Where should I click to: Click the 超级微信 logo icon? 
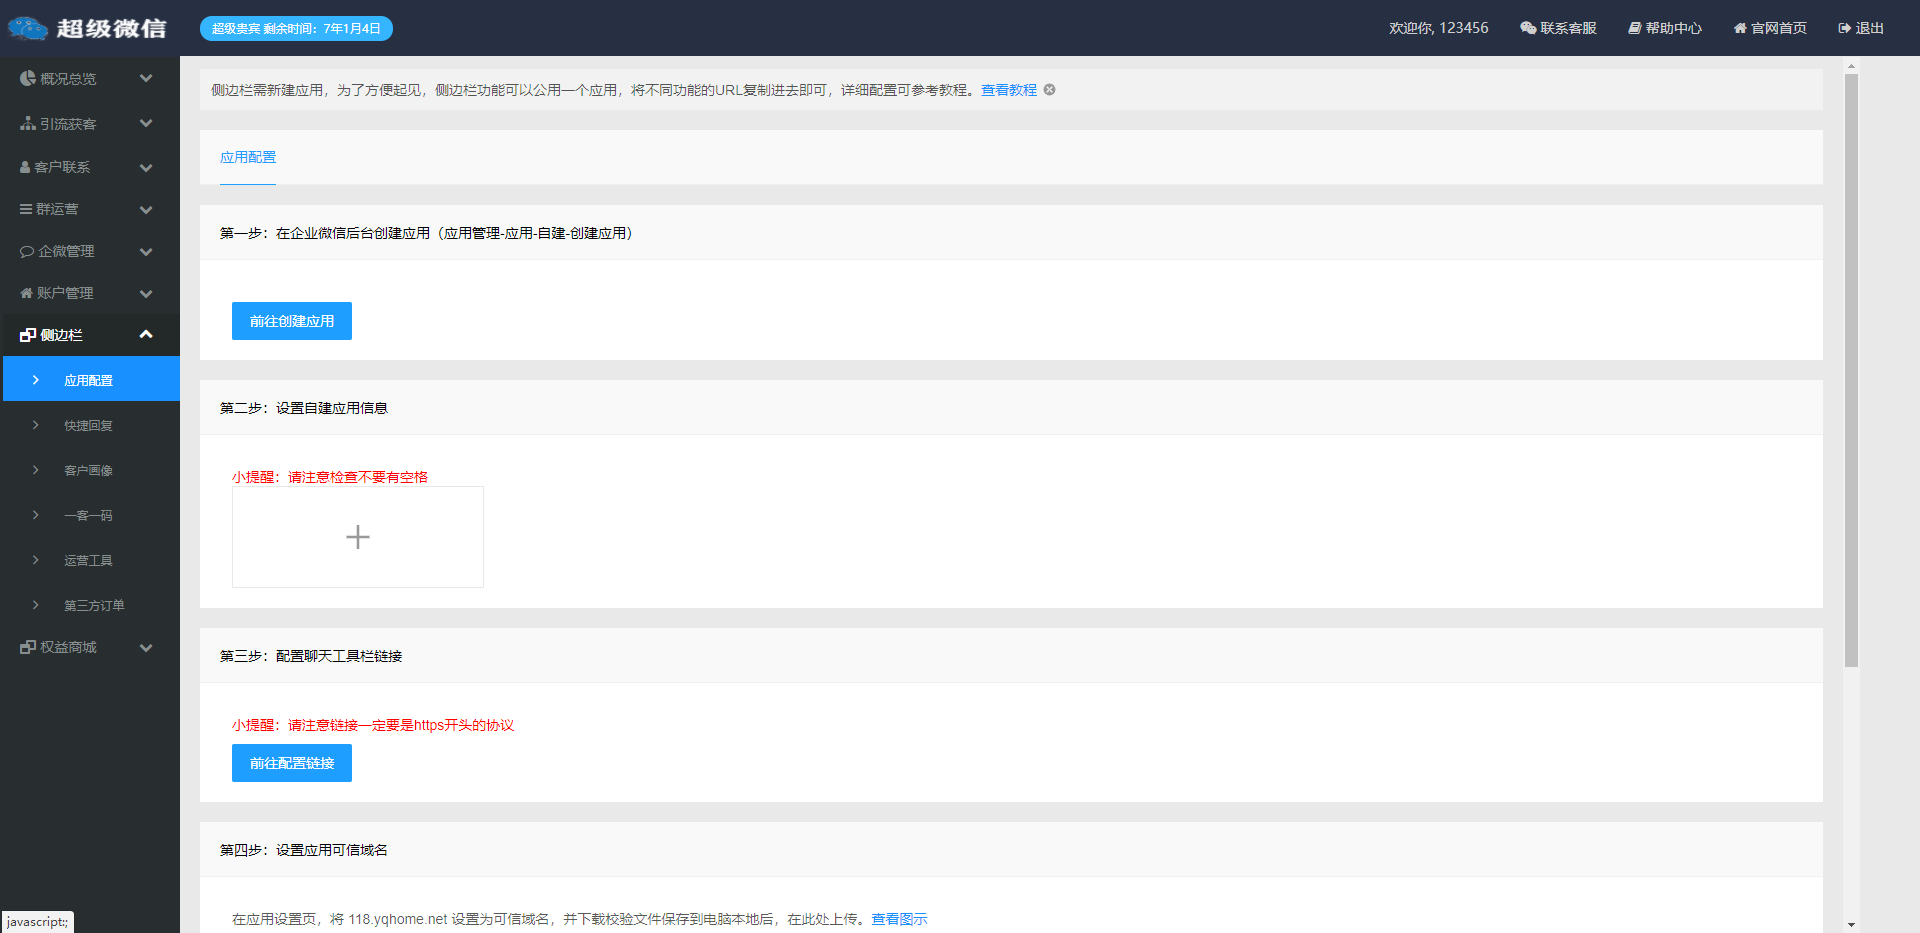pos(28,28)
